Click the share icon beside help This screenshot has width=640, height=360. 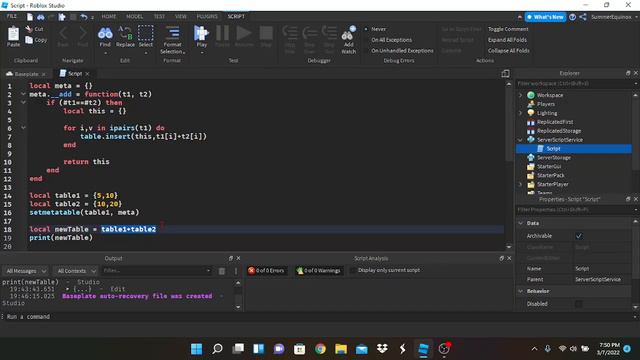click(583, 17)
